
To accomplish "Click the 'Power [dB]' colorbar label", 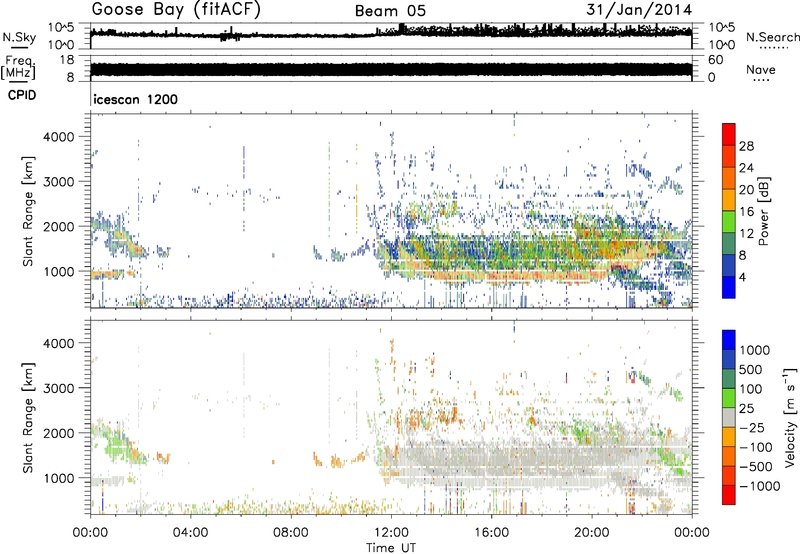I will point(763,211).
